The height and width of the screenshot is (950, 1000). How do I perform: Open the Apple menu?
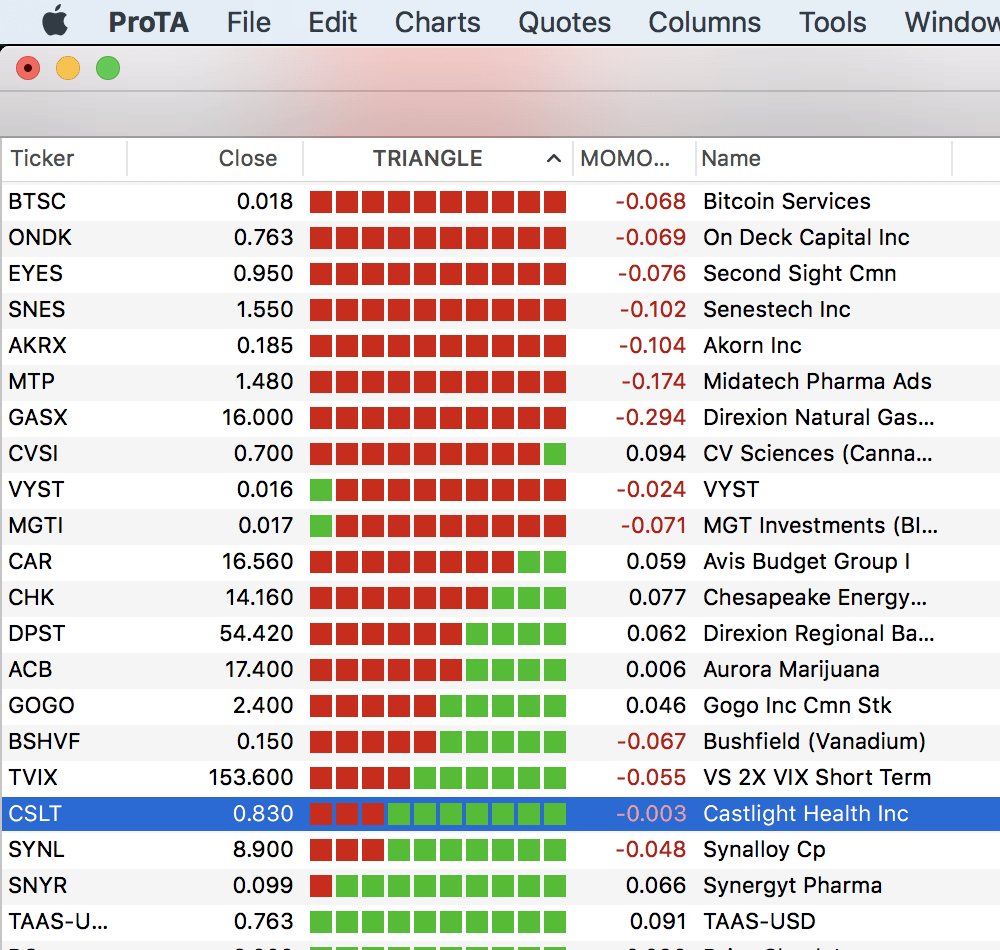tap(54, 21)
